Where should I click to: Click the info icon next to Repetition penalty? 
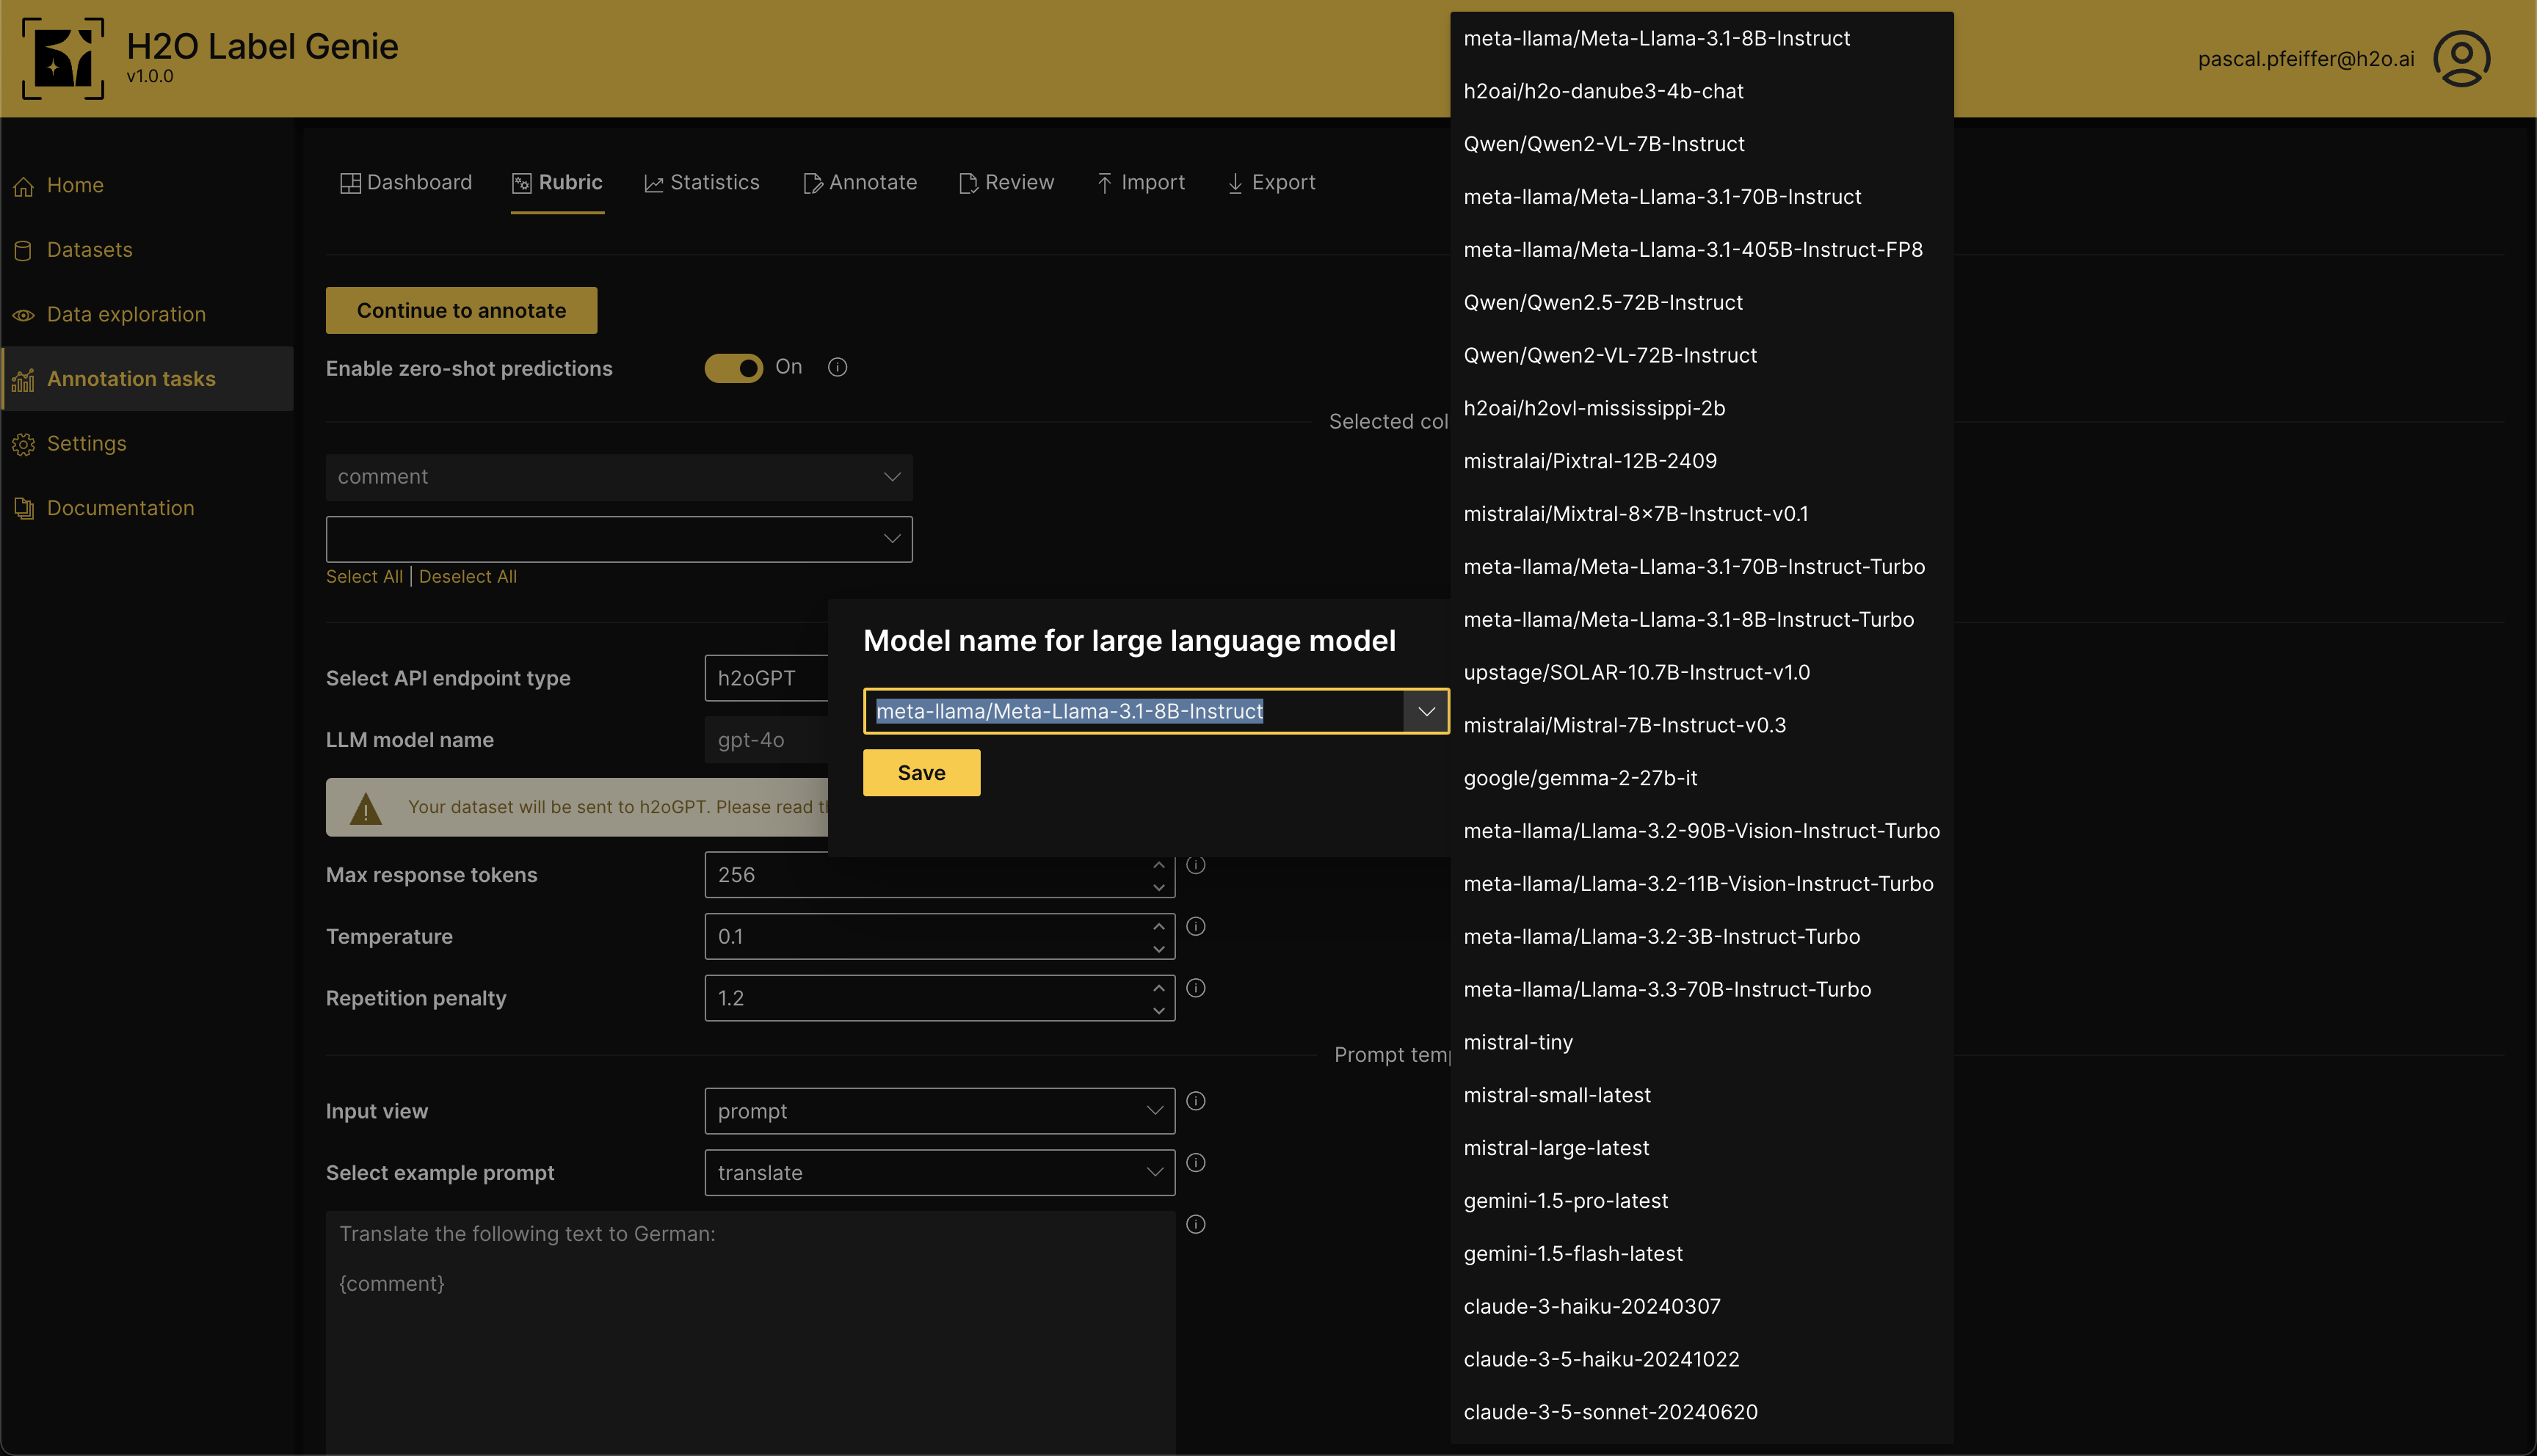coord(1196,988)
